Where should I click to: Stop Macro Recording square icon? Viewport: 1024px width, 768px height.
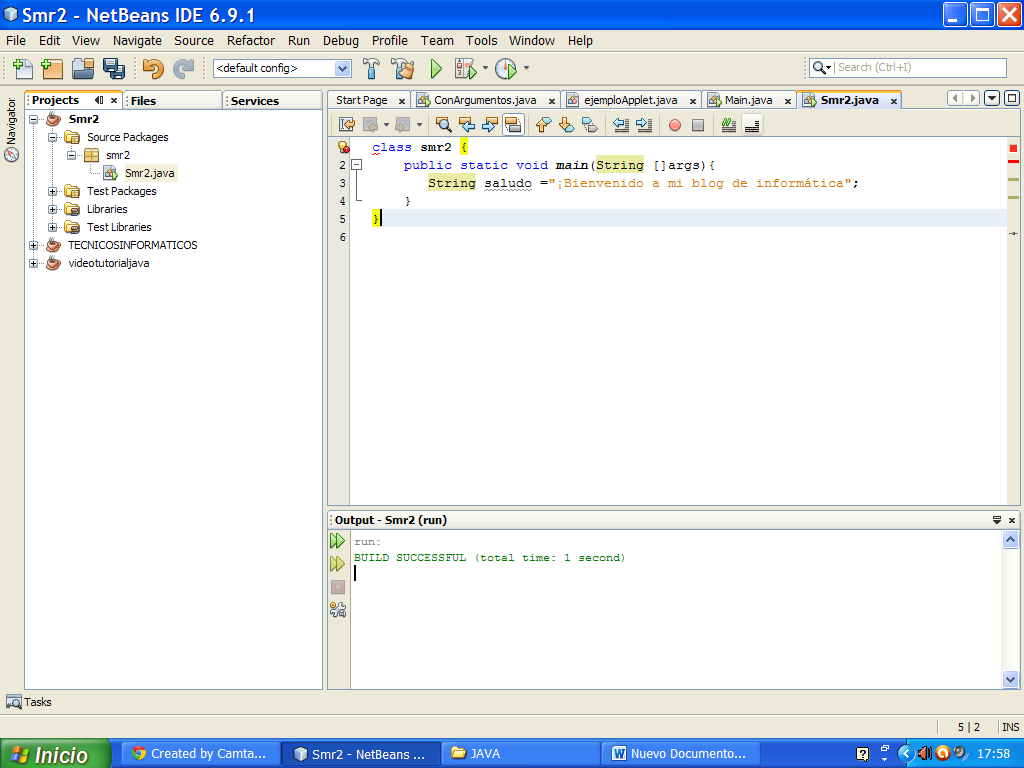point(698,125)
